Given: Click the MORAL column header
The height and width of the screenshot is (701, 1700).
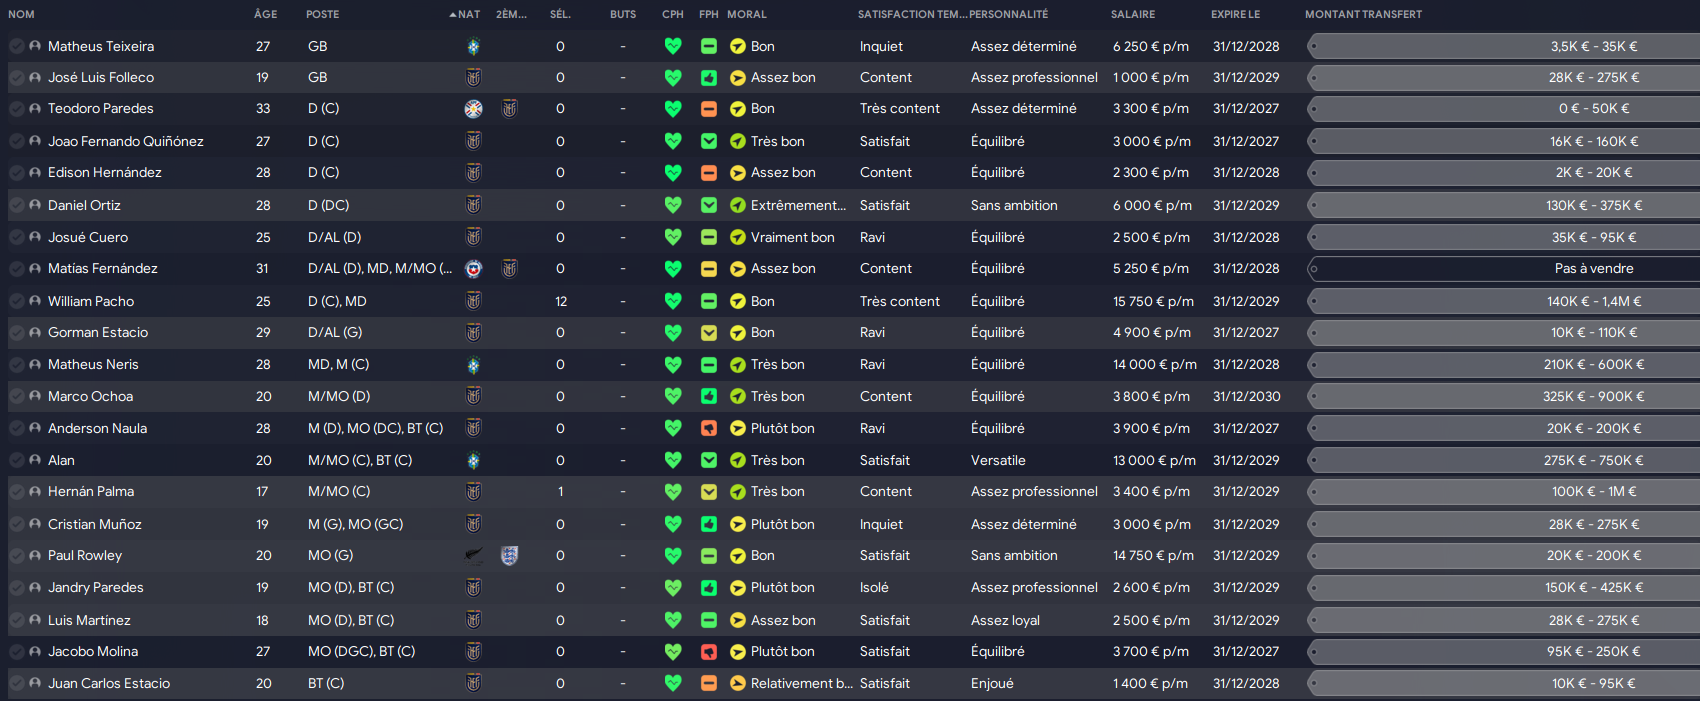Looking at the screenshot, I should (747, 14).
